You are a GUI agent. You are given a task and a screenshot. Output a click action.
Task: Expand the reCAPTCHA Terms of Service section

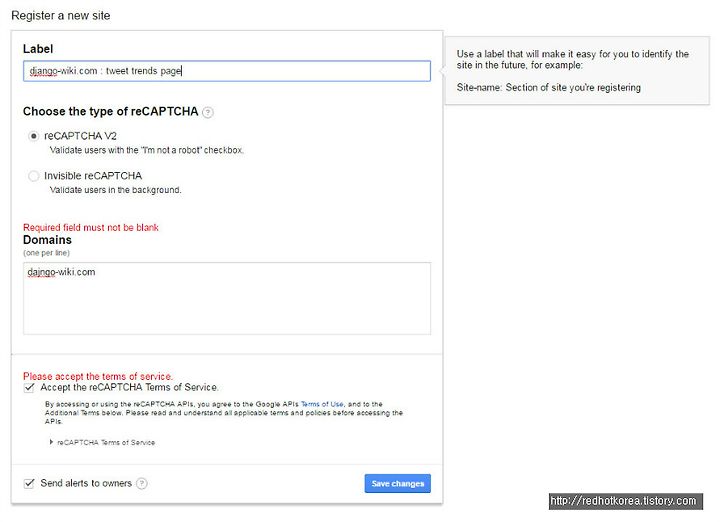click(102, 443)
